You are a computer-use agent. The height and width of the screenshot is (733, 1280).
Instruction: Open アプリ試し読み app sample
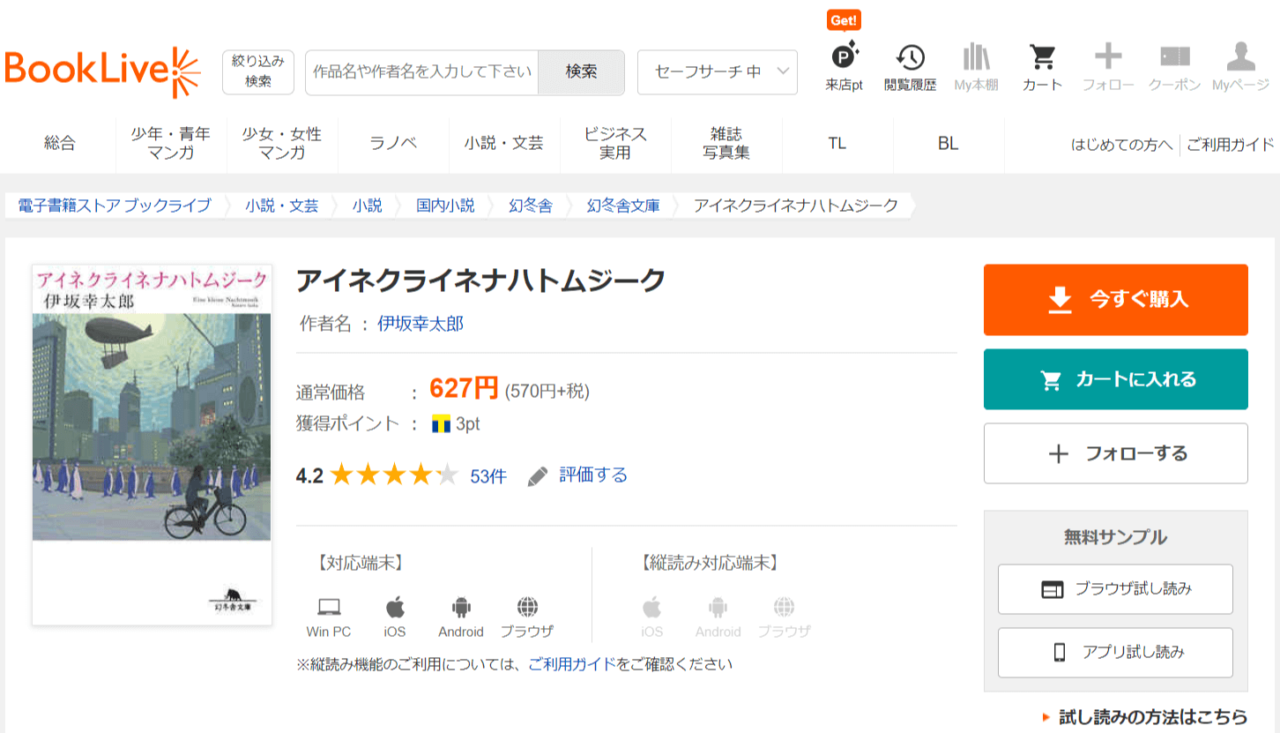pyautogui.click(x=1116, y=652)
